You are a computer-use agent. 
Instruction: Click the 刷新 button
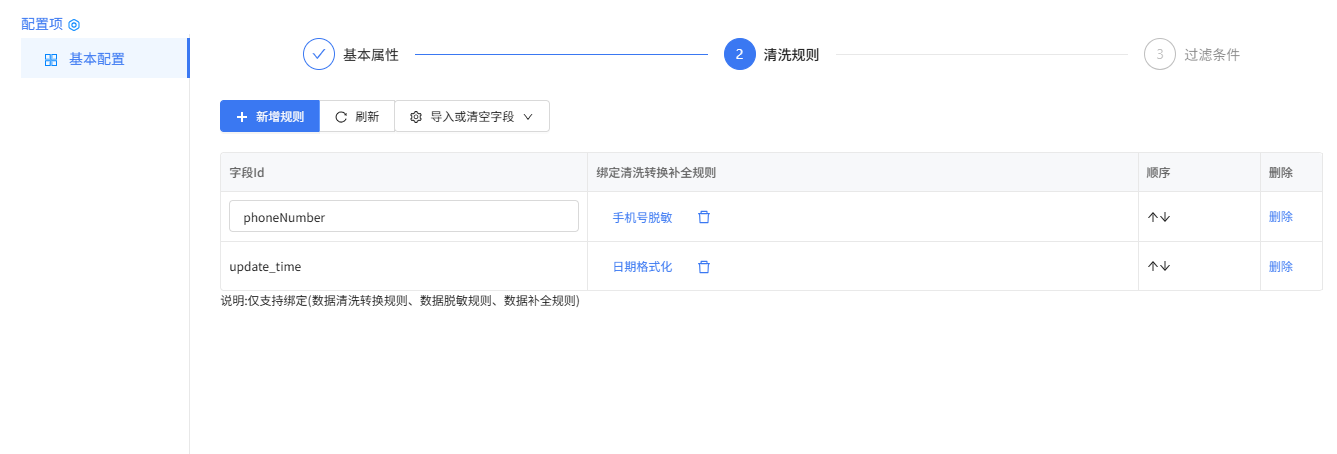357,116
